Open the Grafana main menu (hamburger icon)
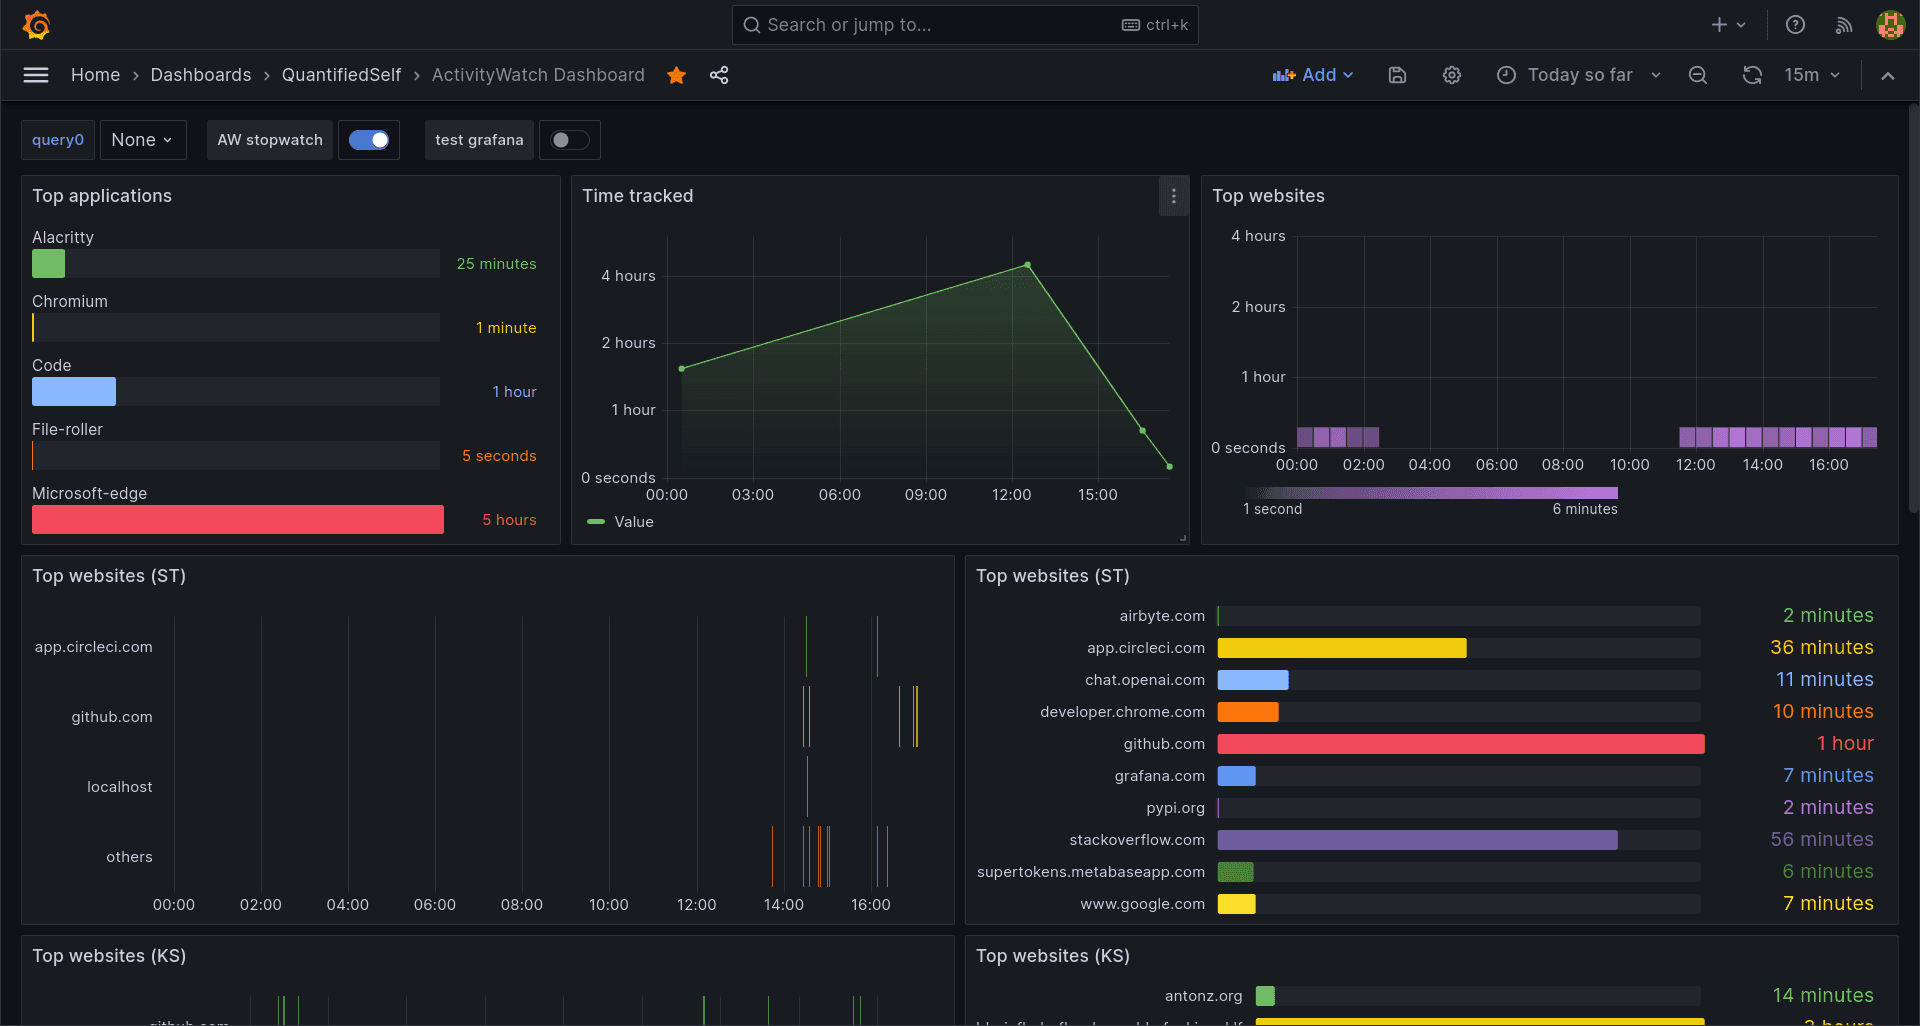Screen dimensions: 1920x1026 (x=36, y=75)
